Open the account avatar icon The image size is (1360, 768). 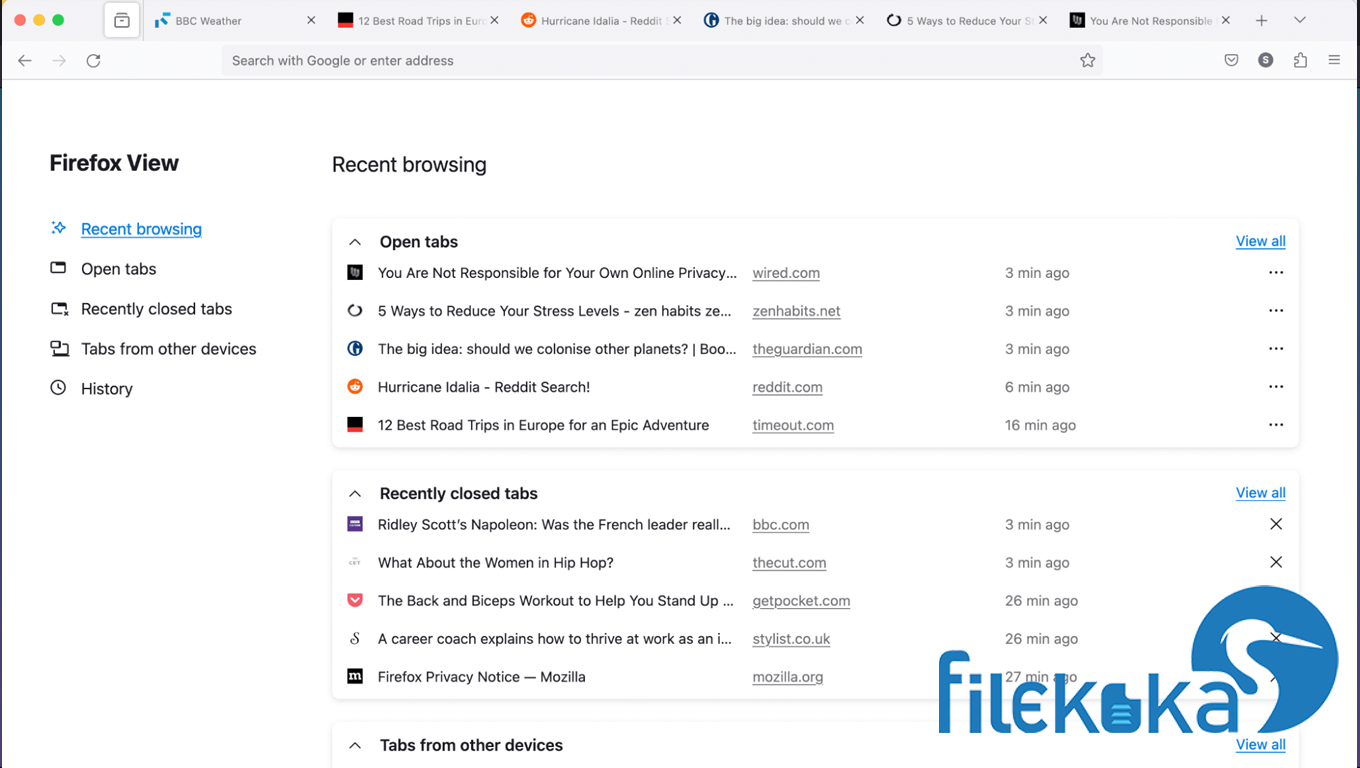(x=1266, y=61)
